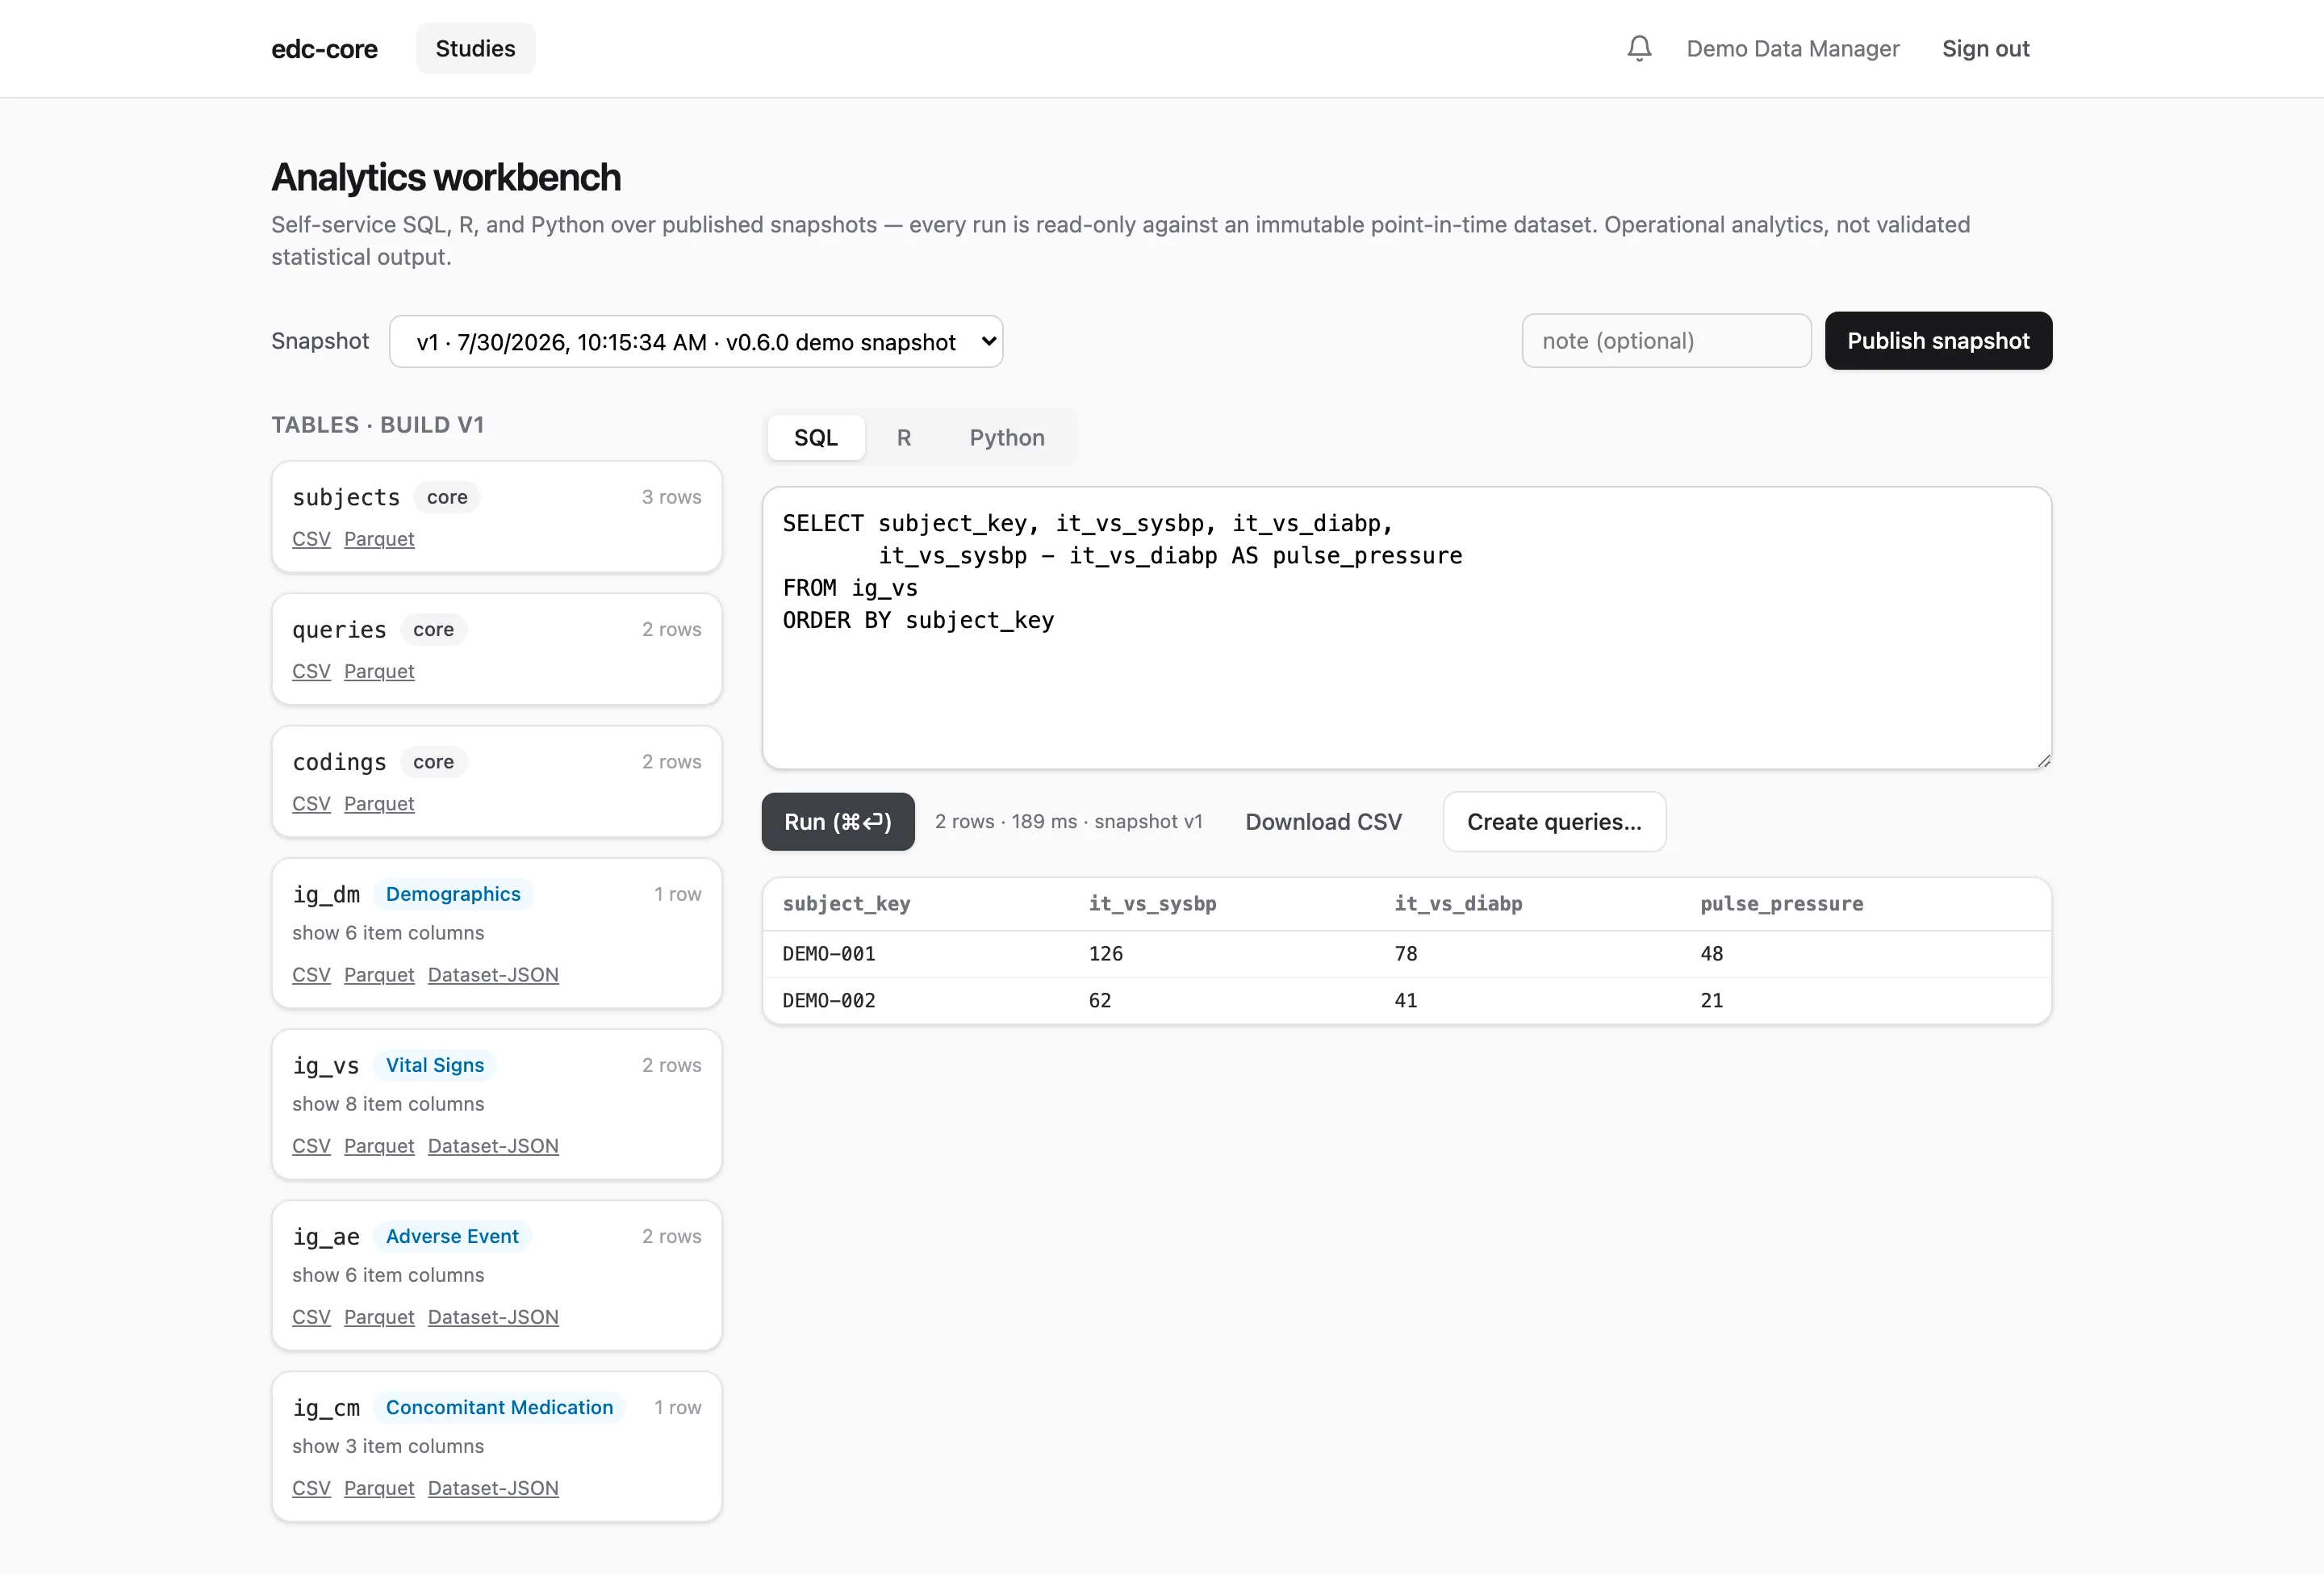Screen dimensions: 2324x1574
Task: Click the TABLES · BUILD V1 heading
Action: tap(378, 425)
